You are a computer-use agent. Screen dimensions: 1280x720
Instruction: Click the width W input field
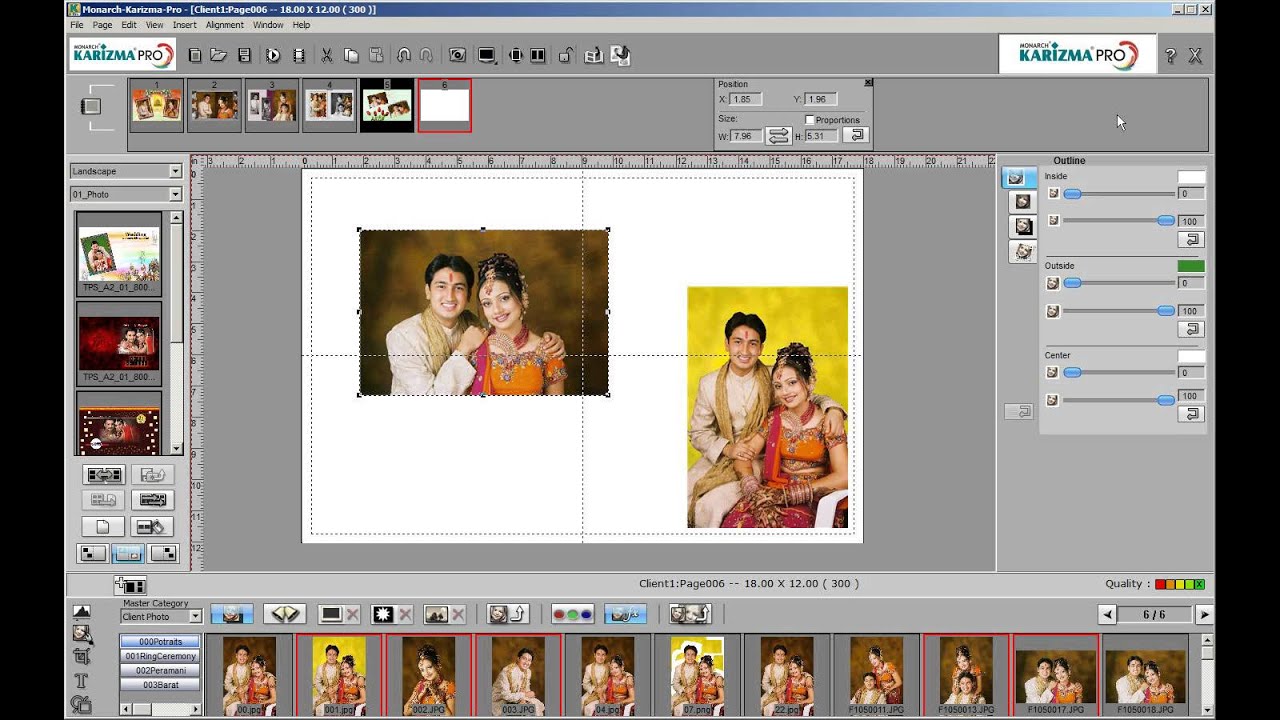746,136
